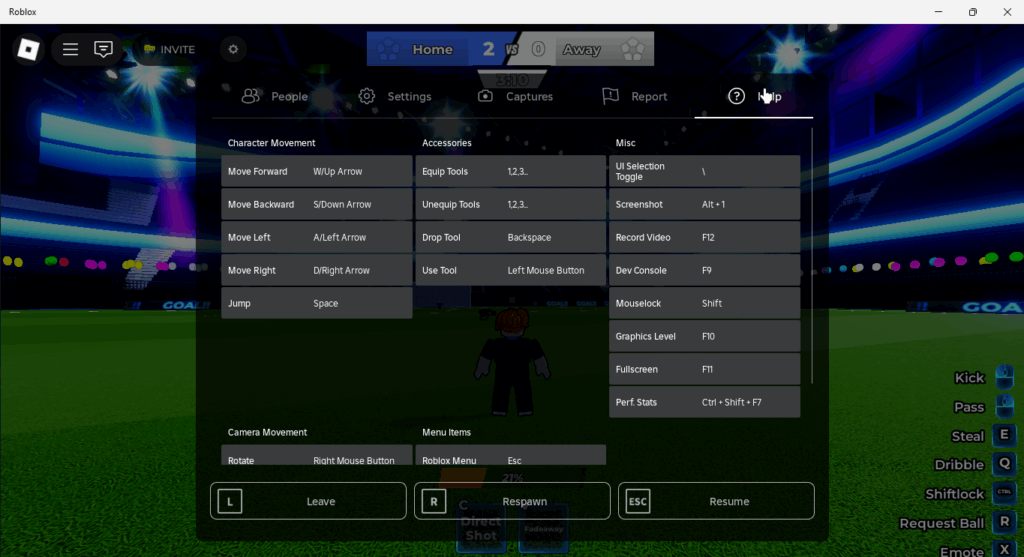Screen dimensions: 1024x557
Task: Click the Screenshot Alt+1 row
Action: point(705,204)
